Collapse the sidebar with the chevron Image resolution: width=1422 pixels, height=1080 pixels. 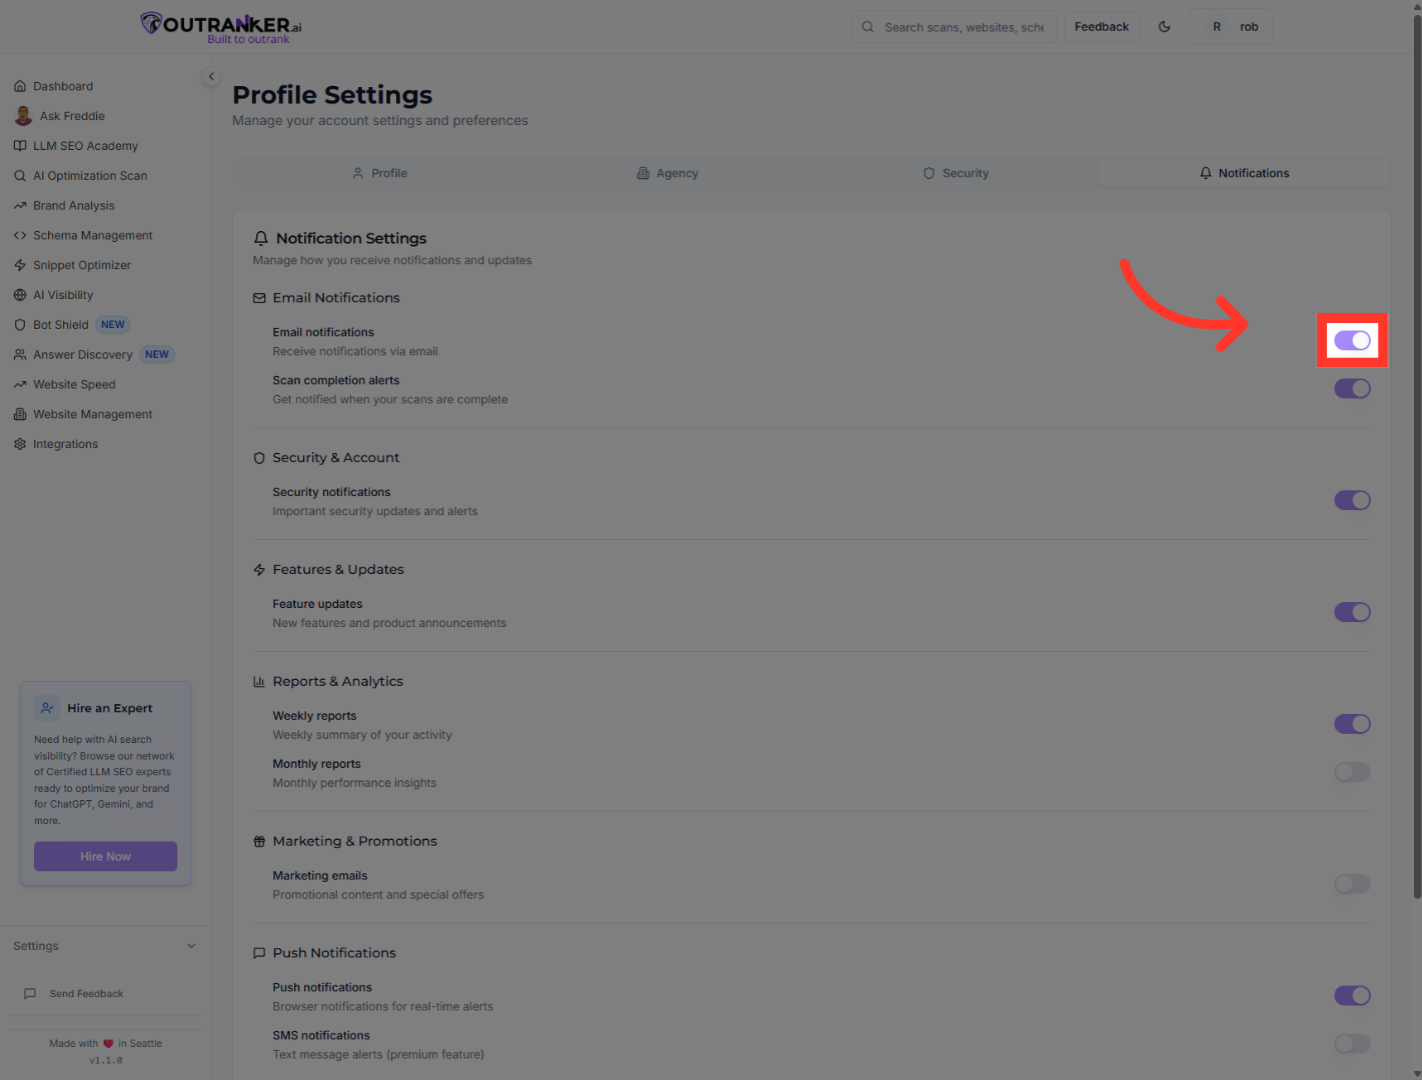click(211, 76)
